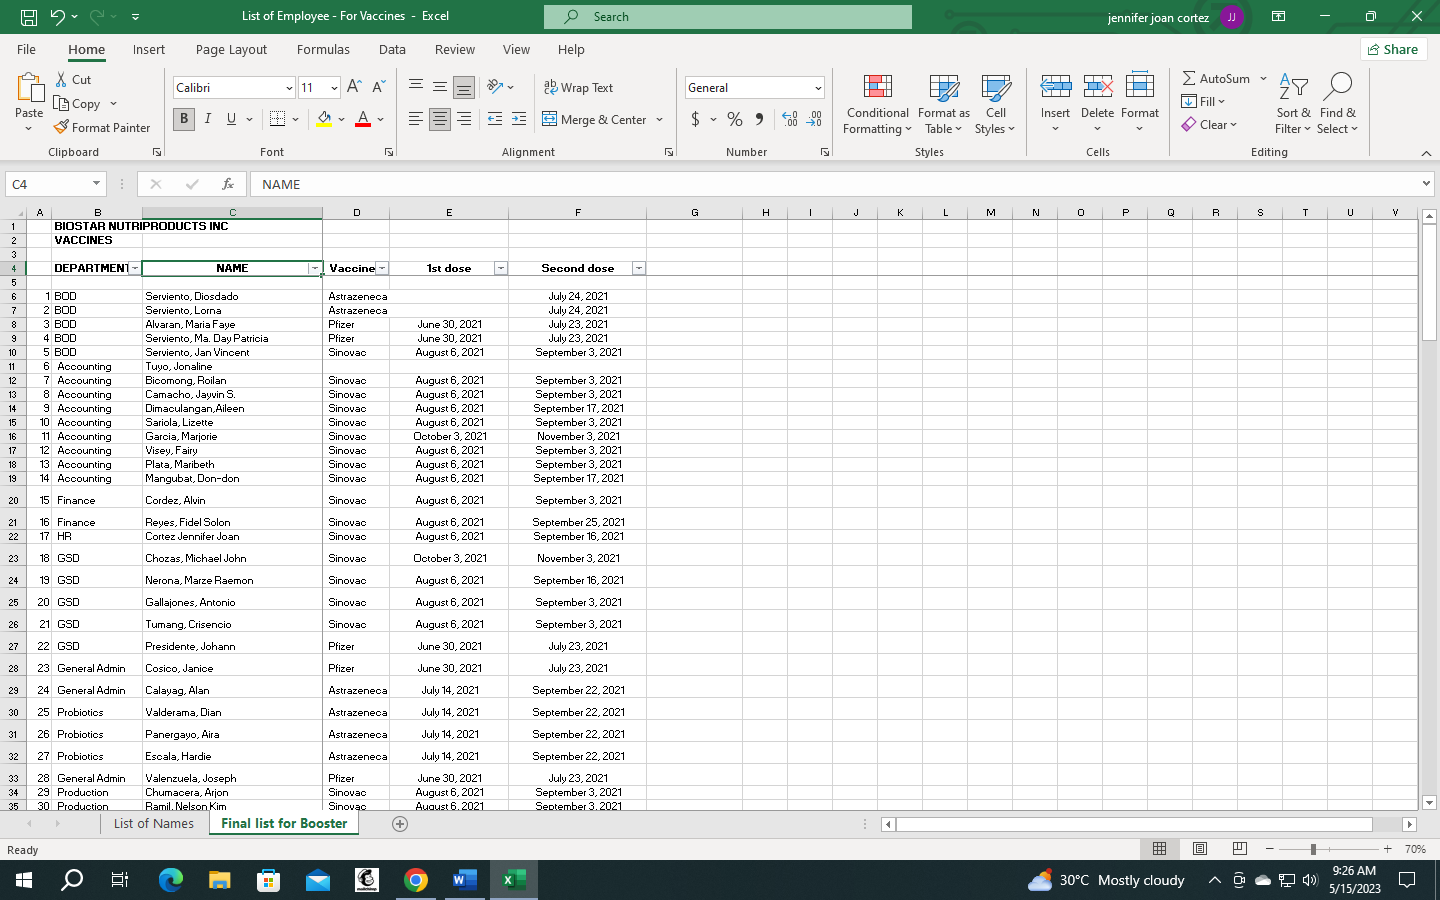
Task: Click Merge & Center button
Action: [594, 119]
